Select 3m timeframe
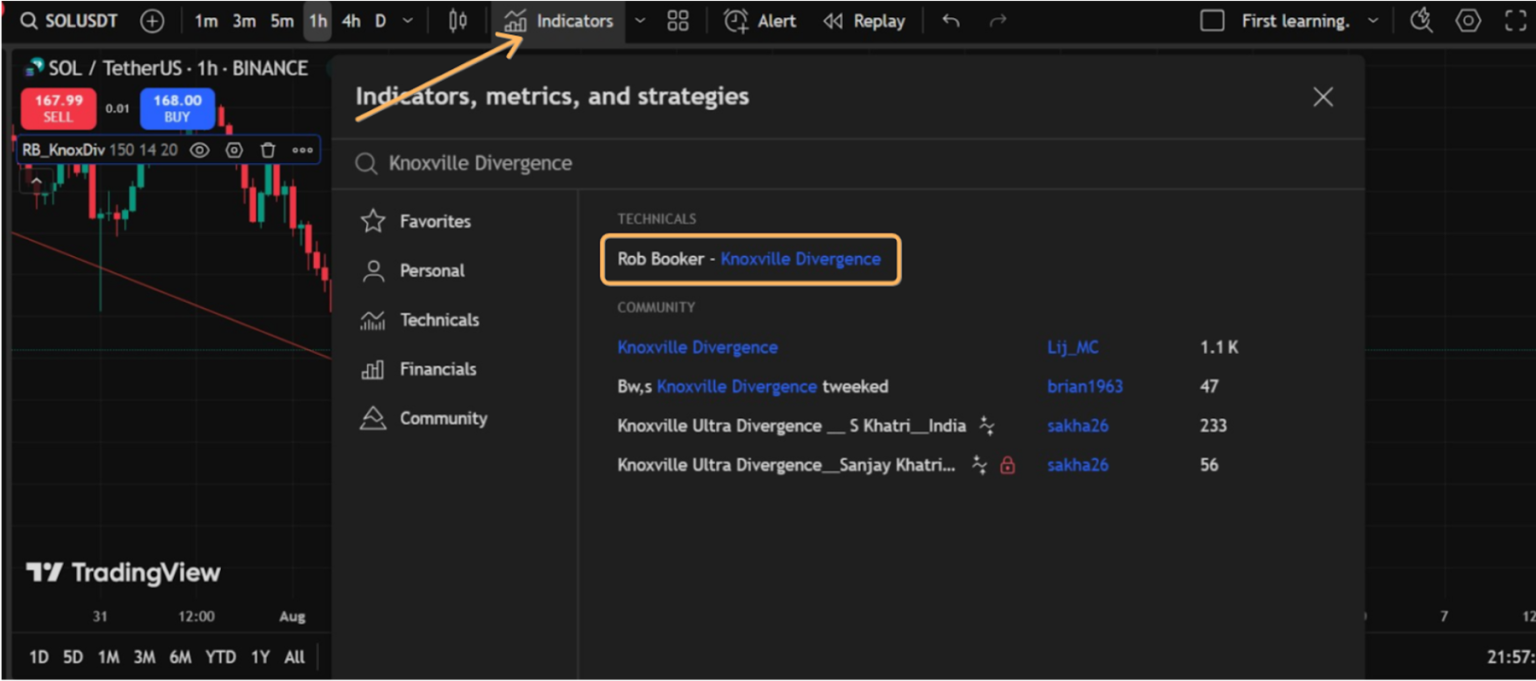The height and width of the screenshot is (681, 1536). pyautogui.click(x=244, y=21)
